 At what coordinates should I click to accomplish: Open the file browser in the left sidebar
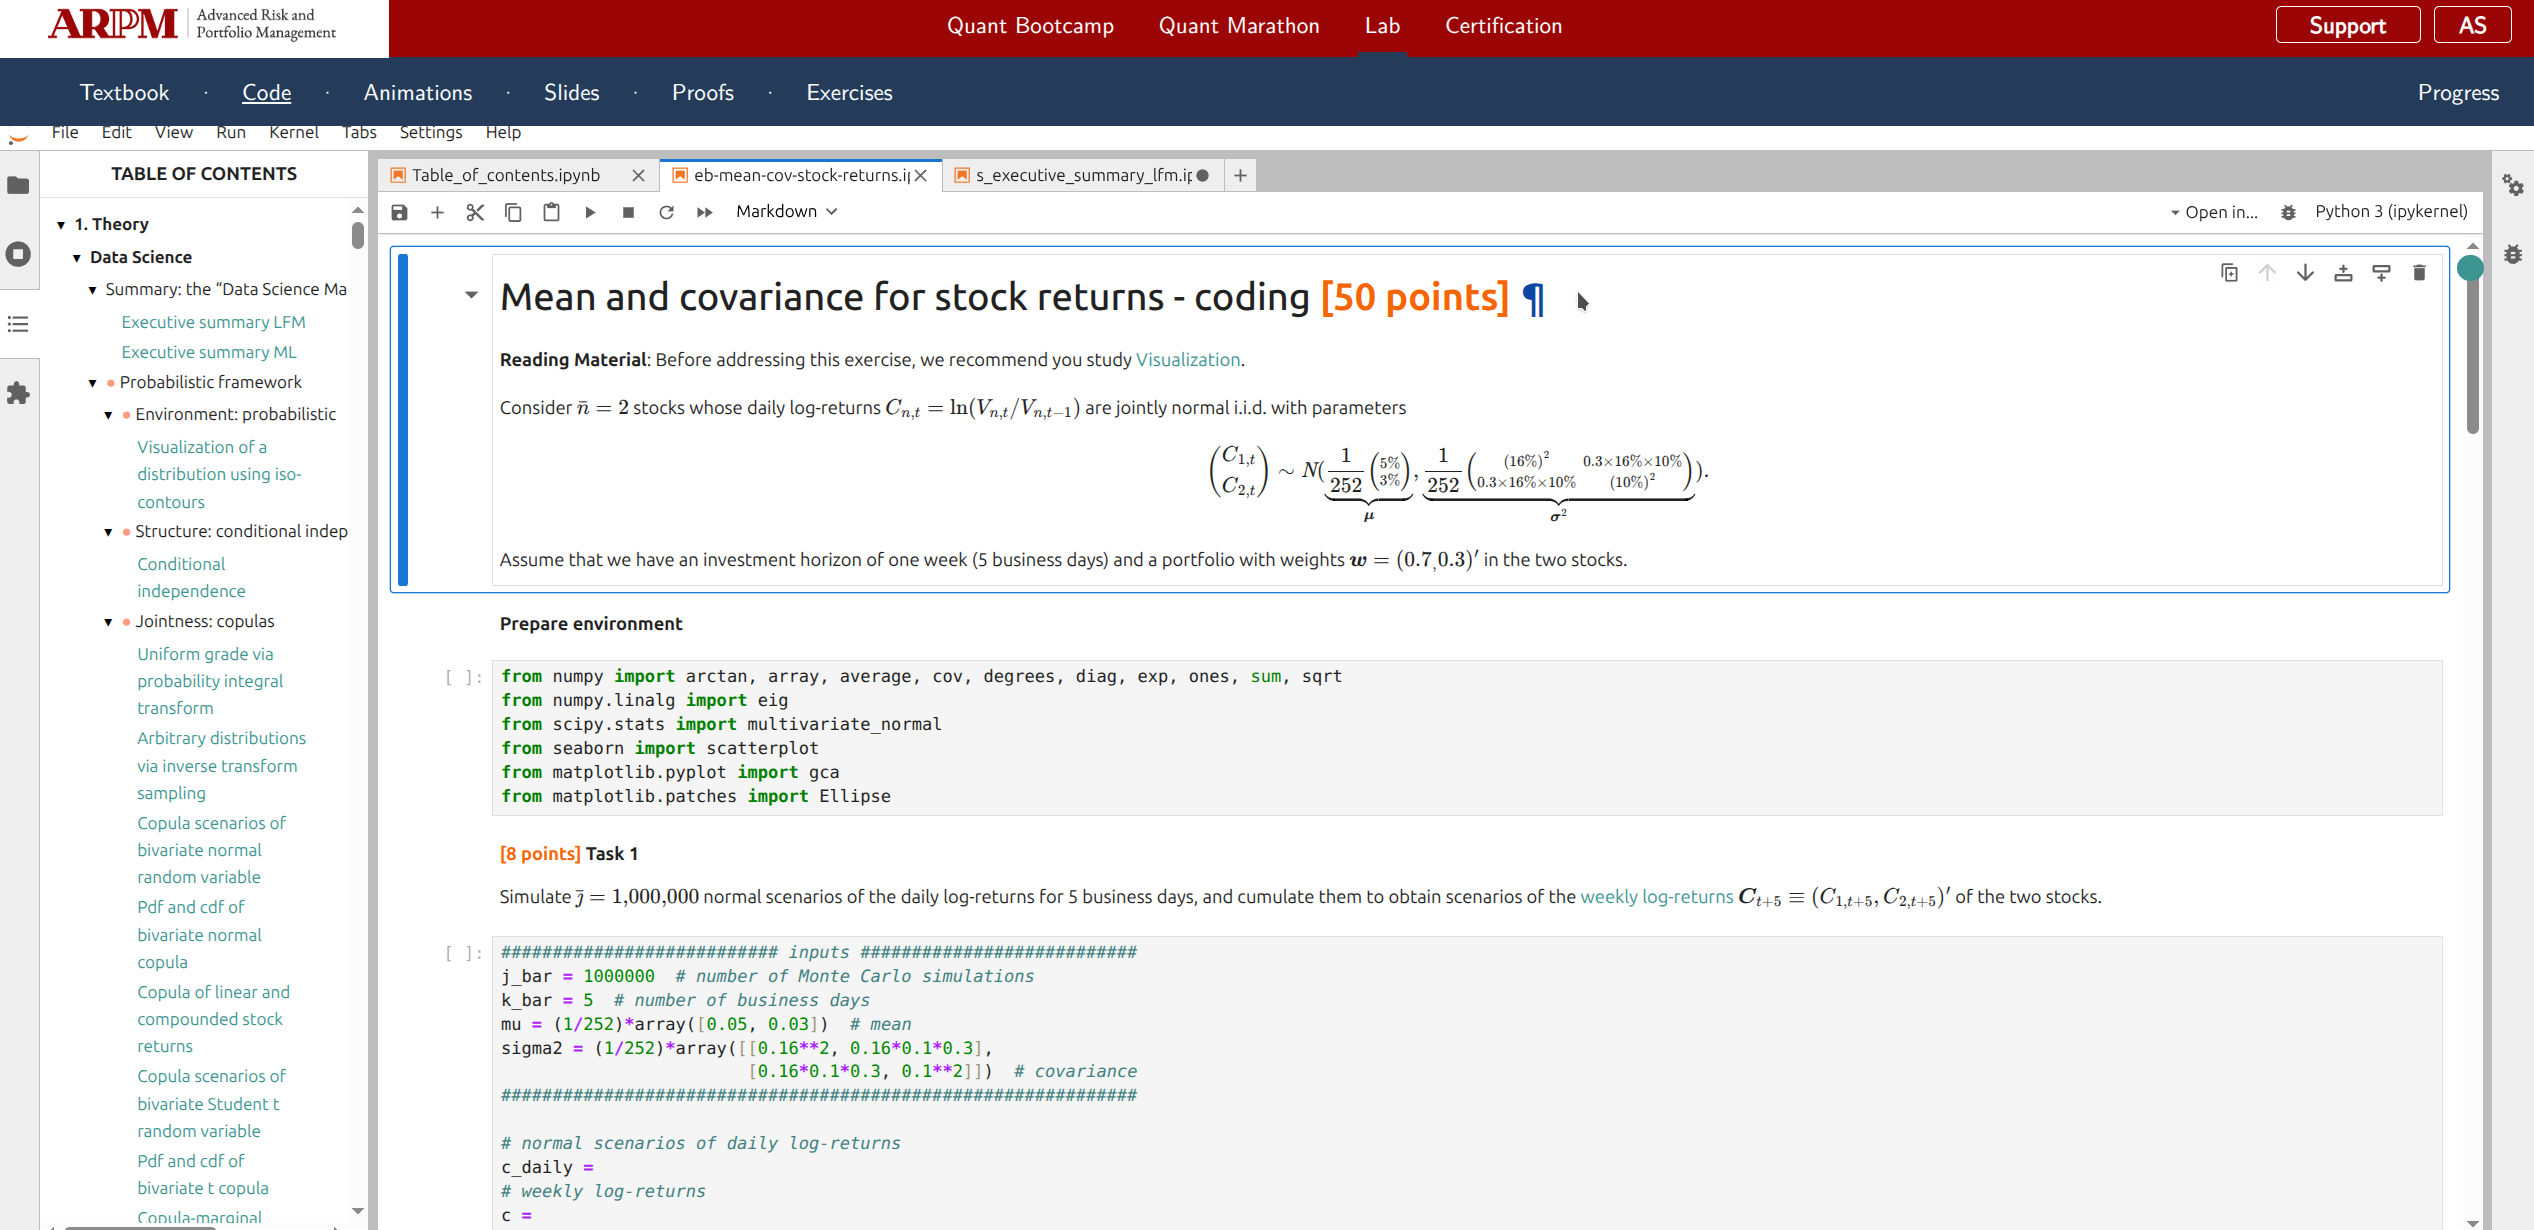tap(19, 186)
